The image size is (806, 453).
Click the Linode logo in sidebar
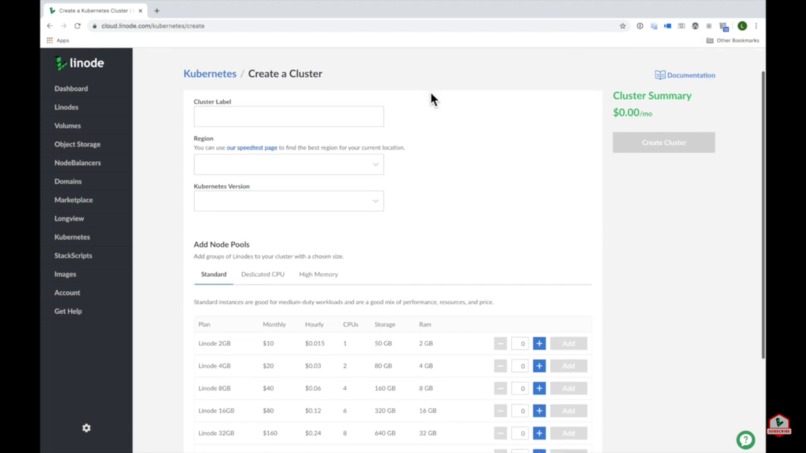pyautogui.click(x=80, y=63)
